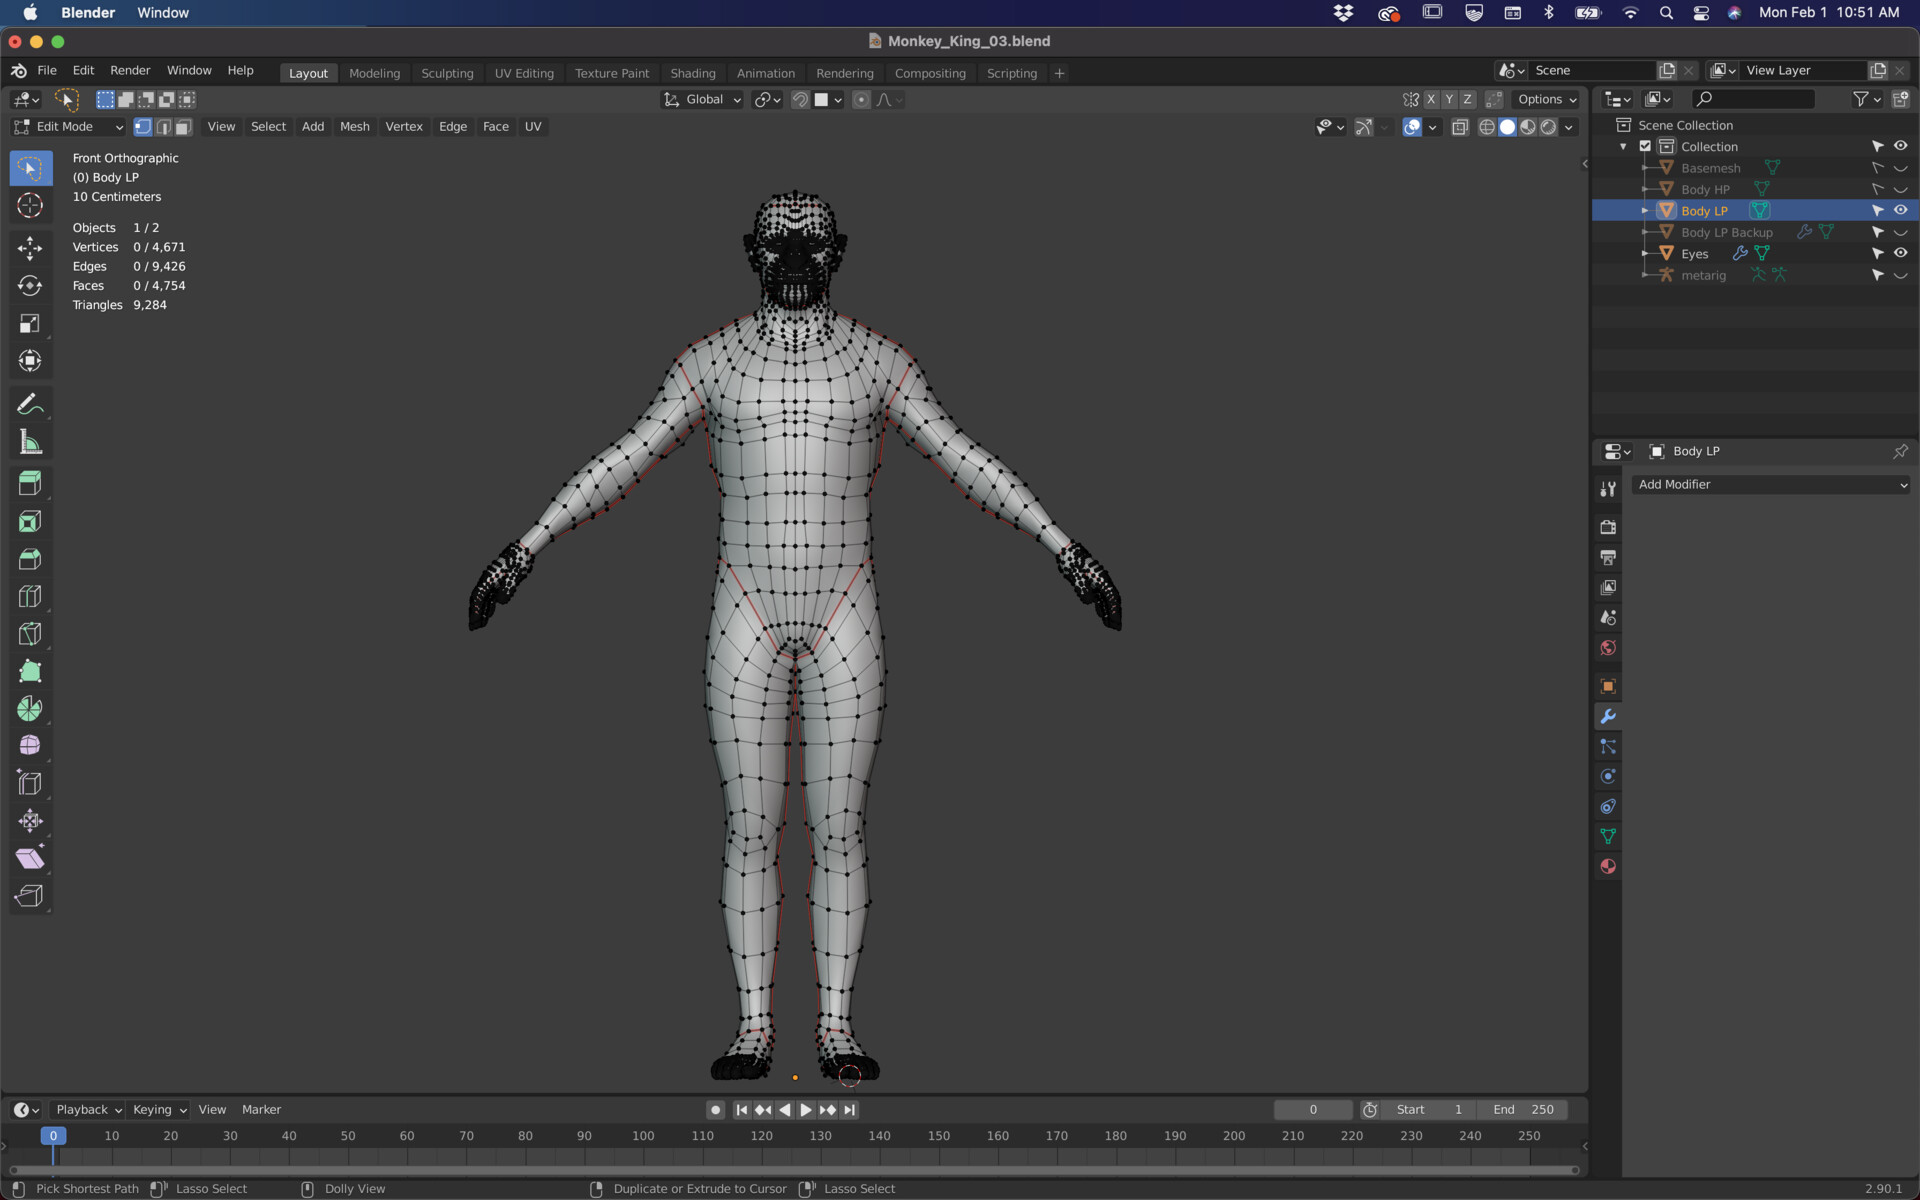
Task: Open the Add Modifier selector
Action: [x=1770, y=484]
